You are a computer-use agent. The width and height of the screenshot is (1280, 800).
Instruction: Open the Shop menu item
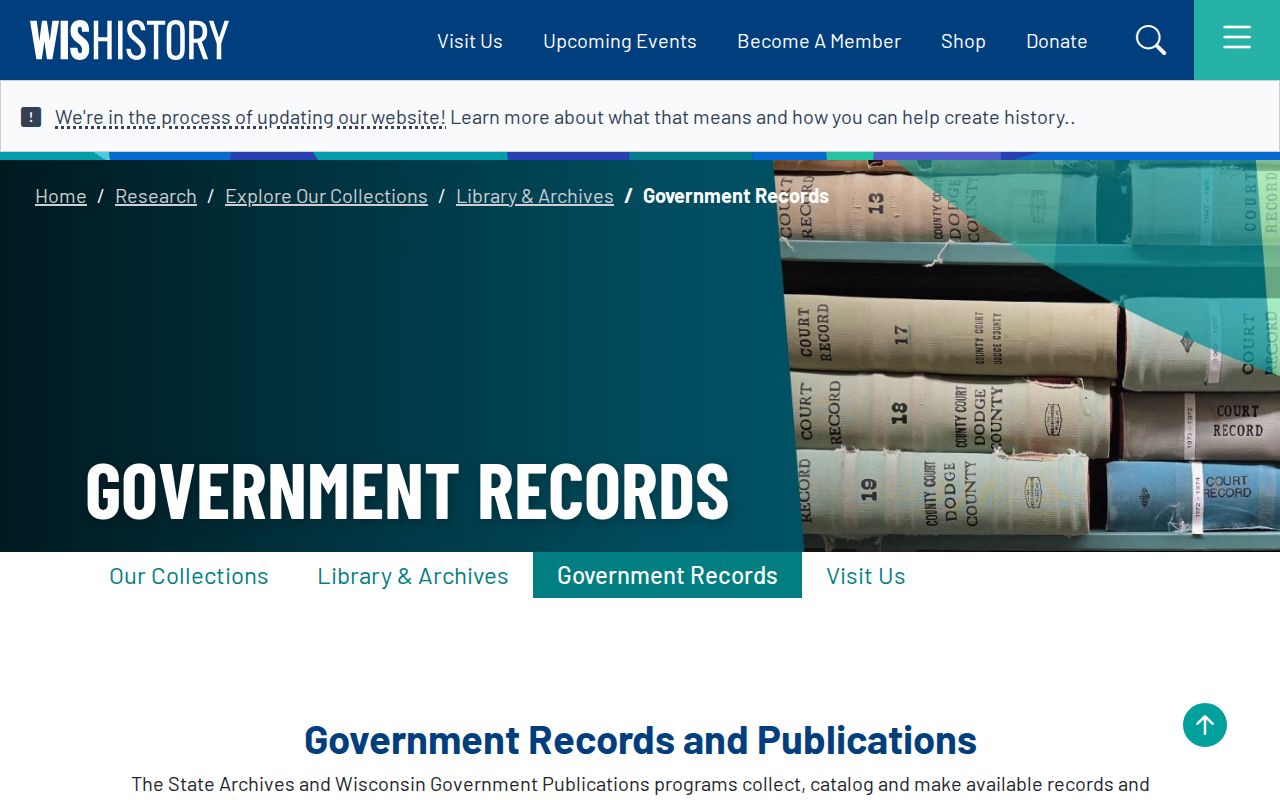click(x=963, y=41)
